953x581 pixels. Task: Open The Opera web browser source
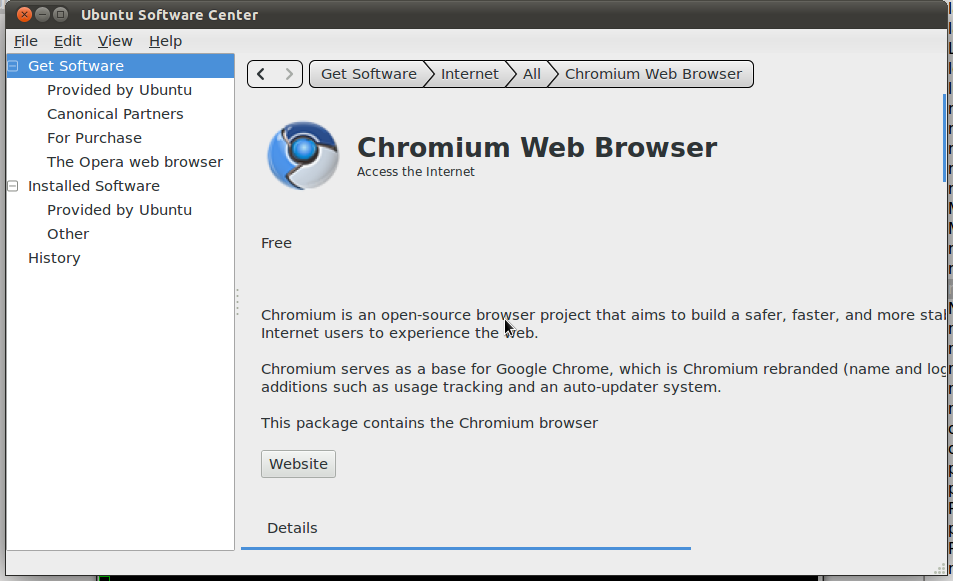pos(135,162)
